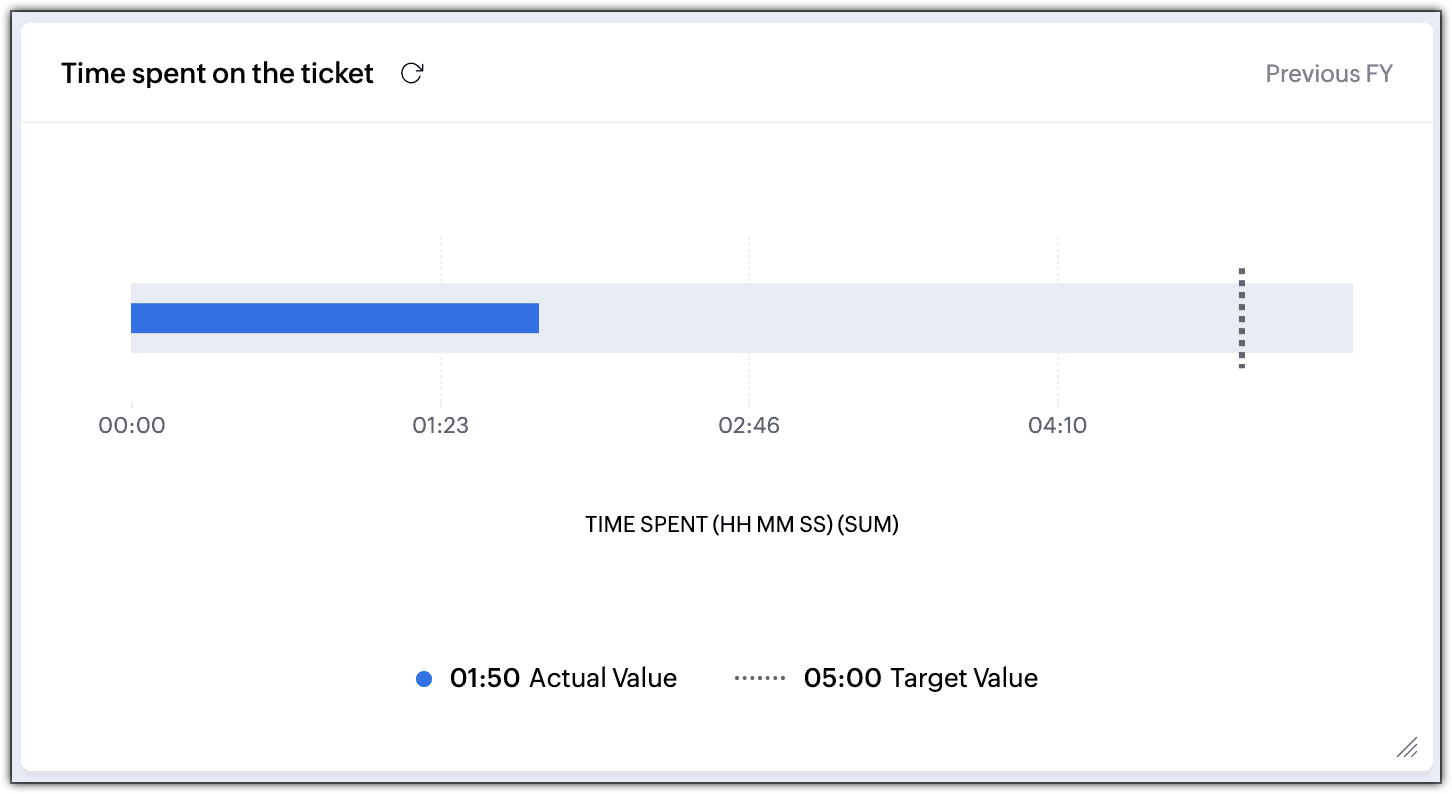
Task: Click the 01:23 axis label
Action: tap(441, 426)
